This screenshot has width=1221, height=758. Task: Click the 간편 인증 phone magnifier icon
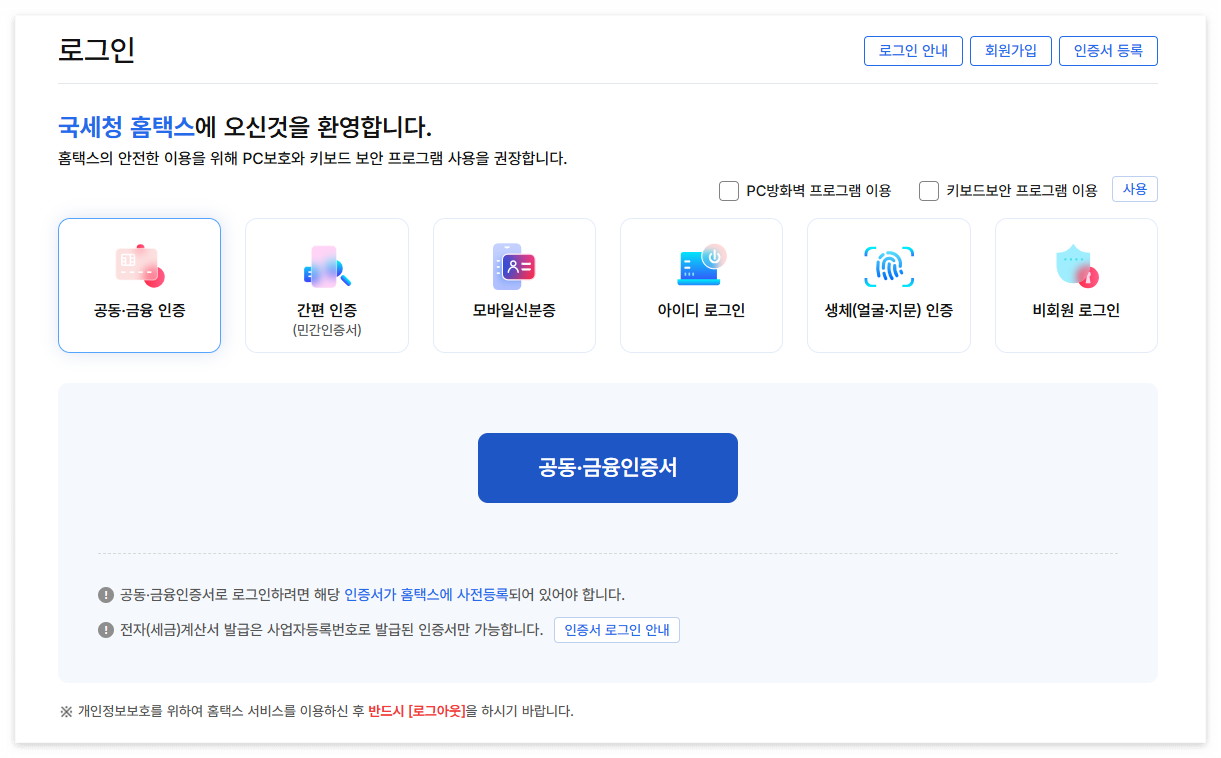click(x=327, y=267)
